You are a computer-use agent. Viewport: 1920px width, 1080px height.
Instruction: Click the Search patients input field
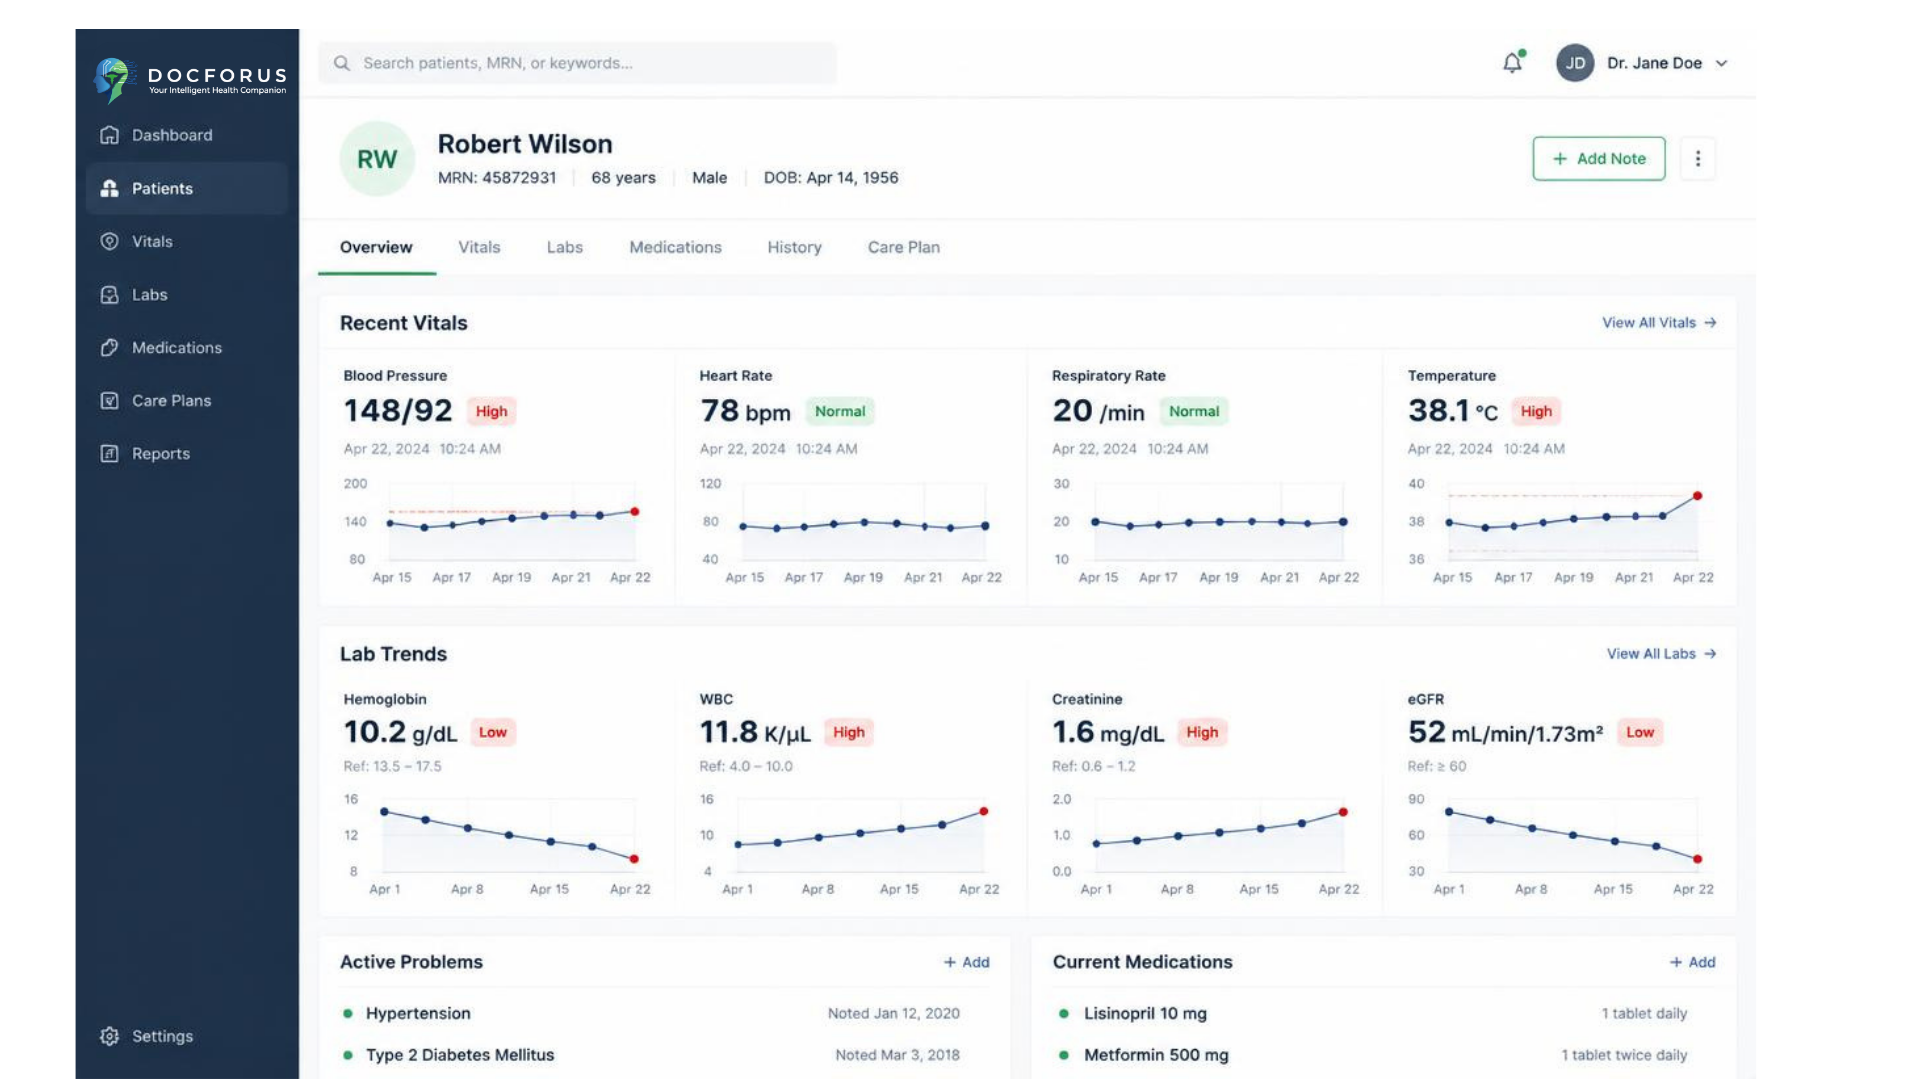(x=577, y=63)
